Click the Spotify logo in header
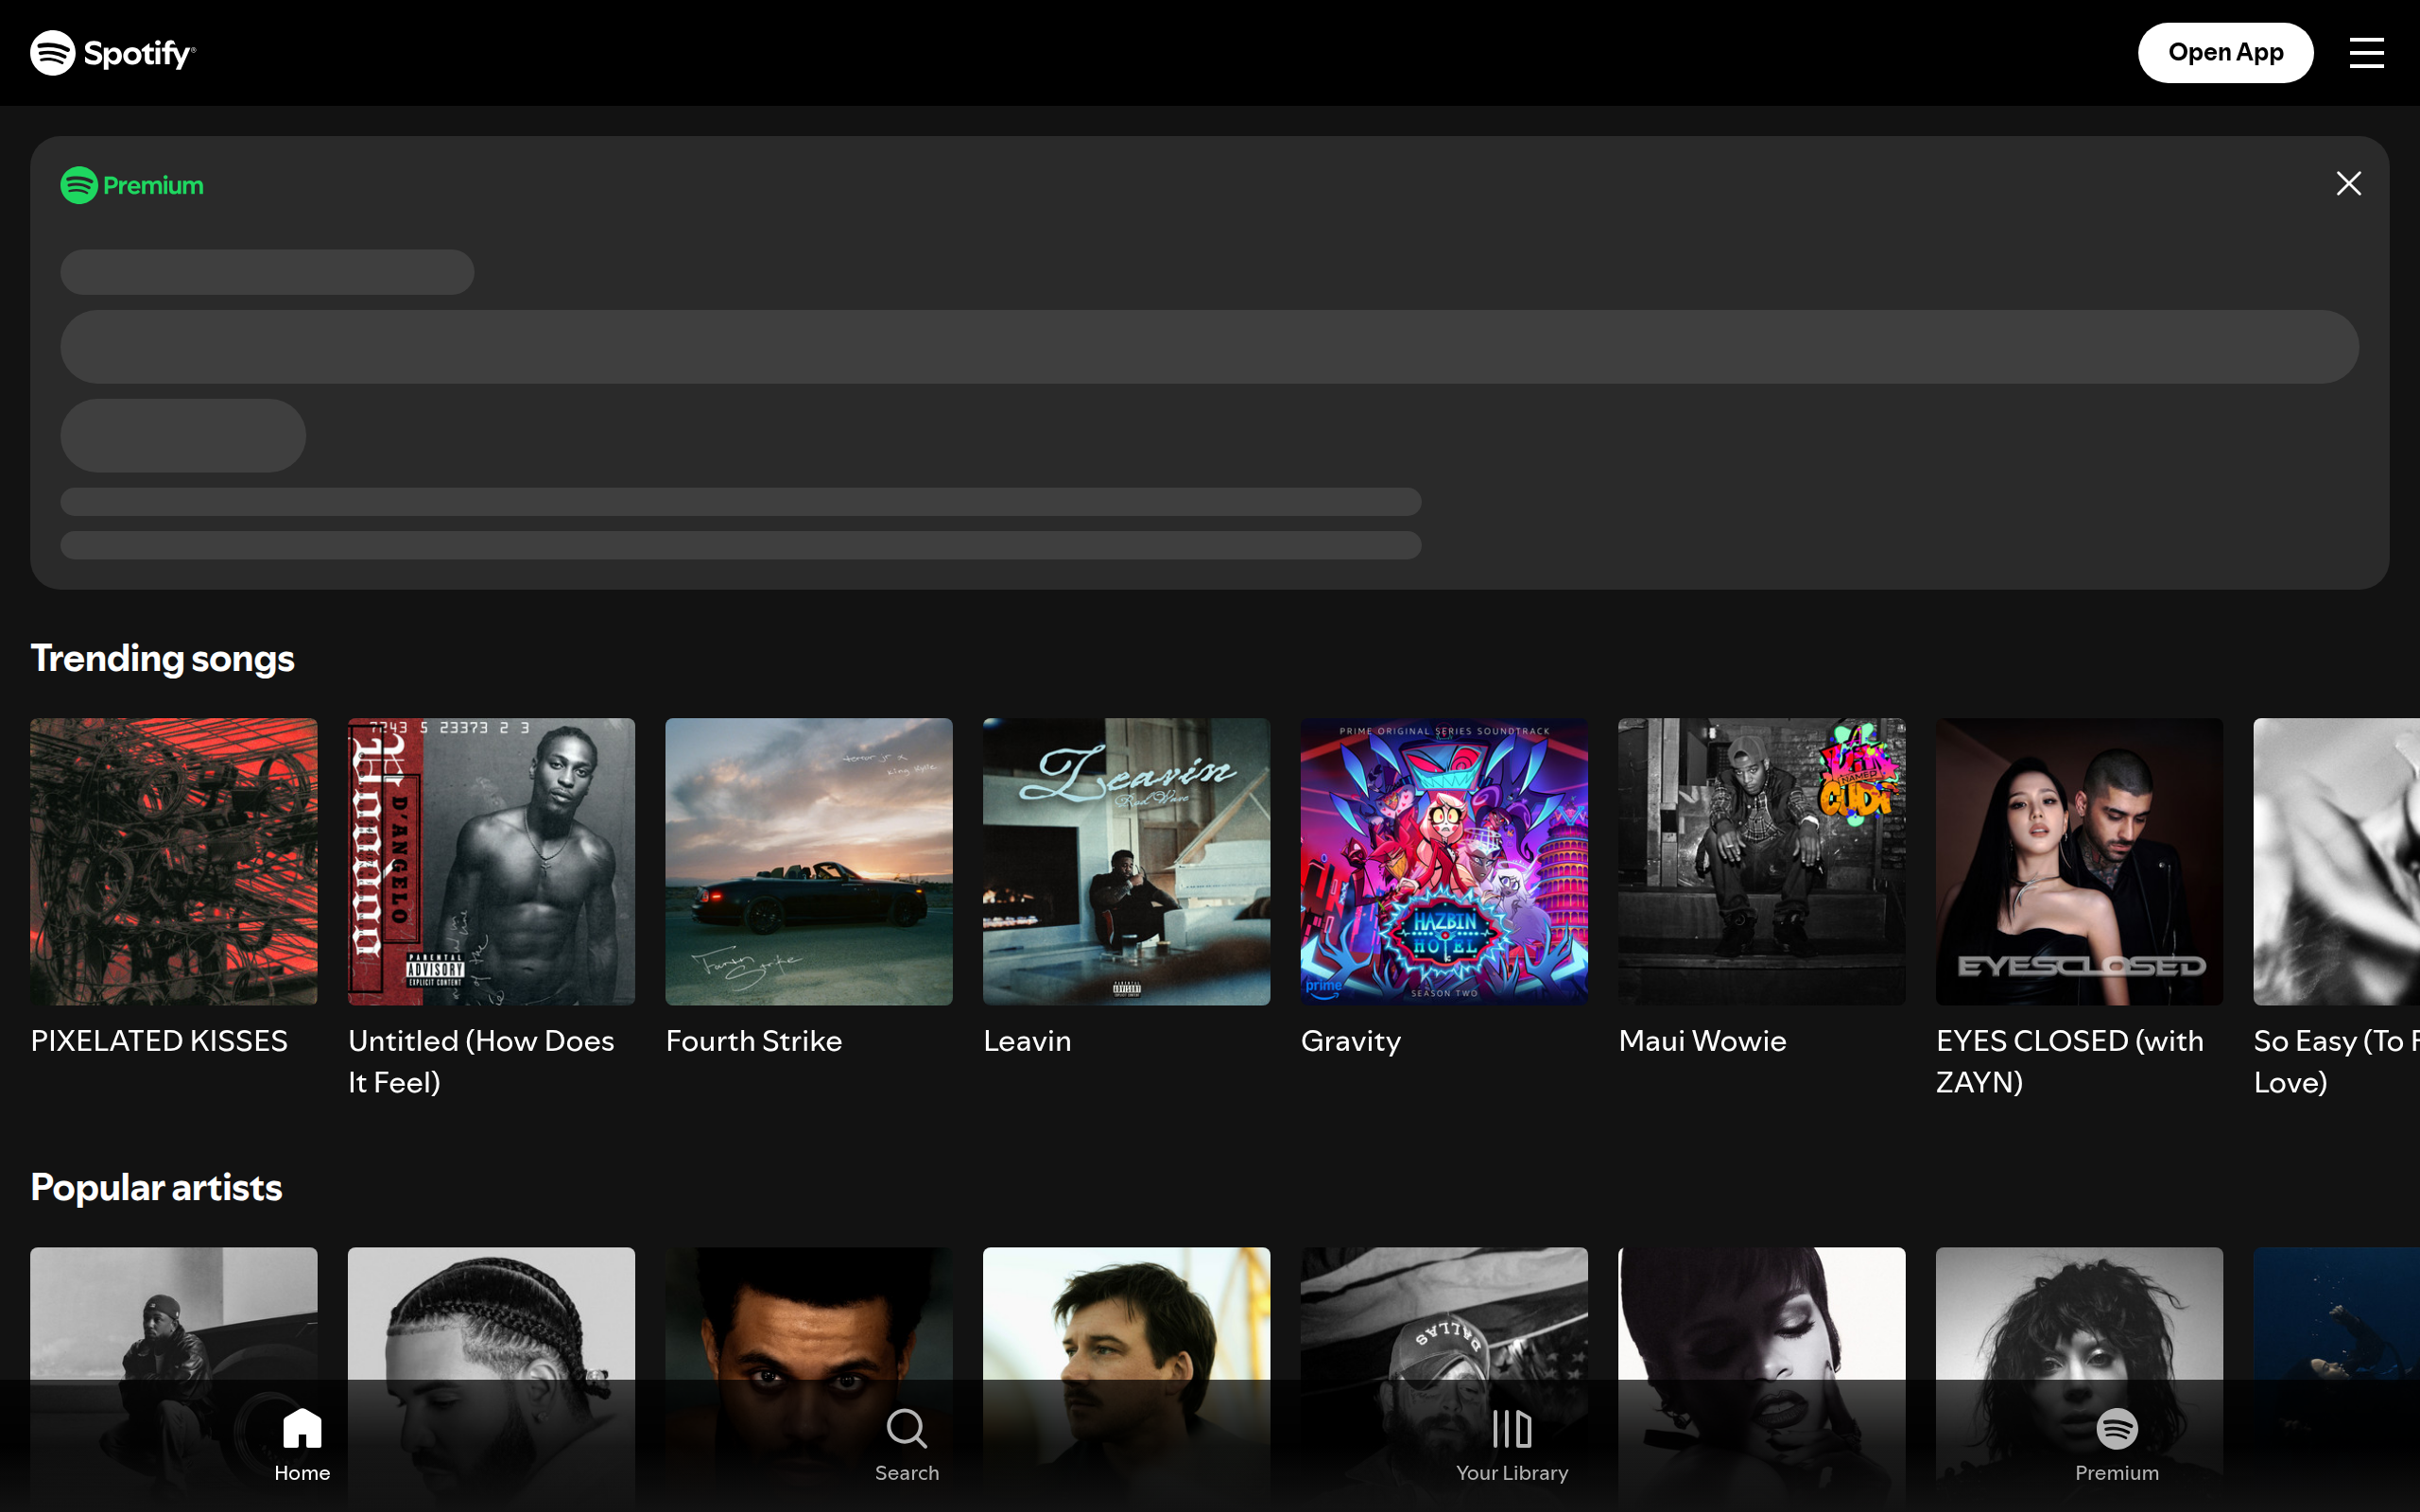 (x=112, y=53)
